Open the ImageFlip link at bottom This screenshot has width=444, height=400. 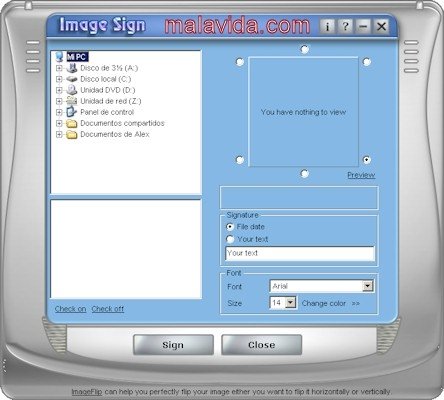pos(87,392)
